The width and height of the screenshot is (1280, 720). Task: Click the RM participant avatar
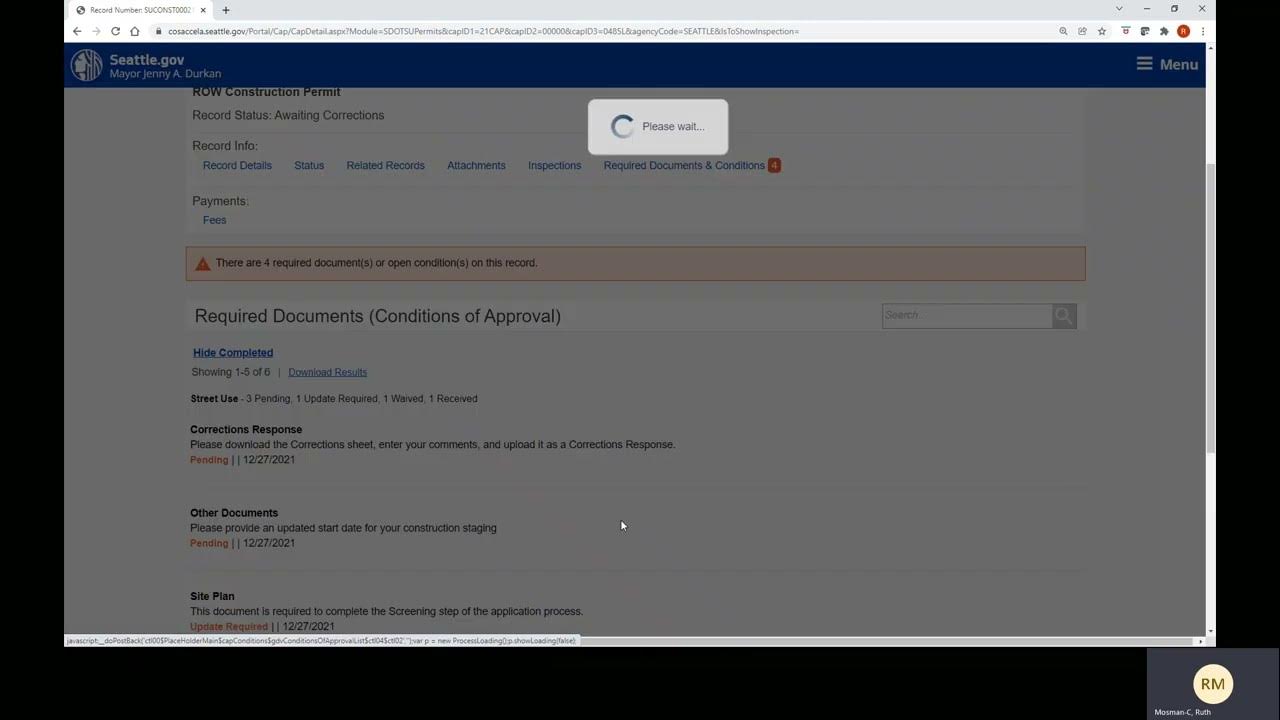tap(1213, 684)
